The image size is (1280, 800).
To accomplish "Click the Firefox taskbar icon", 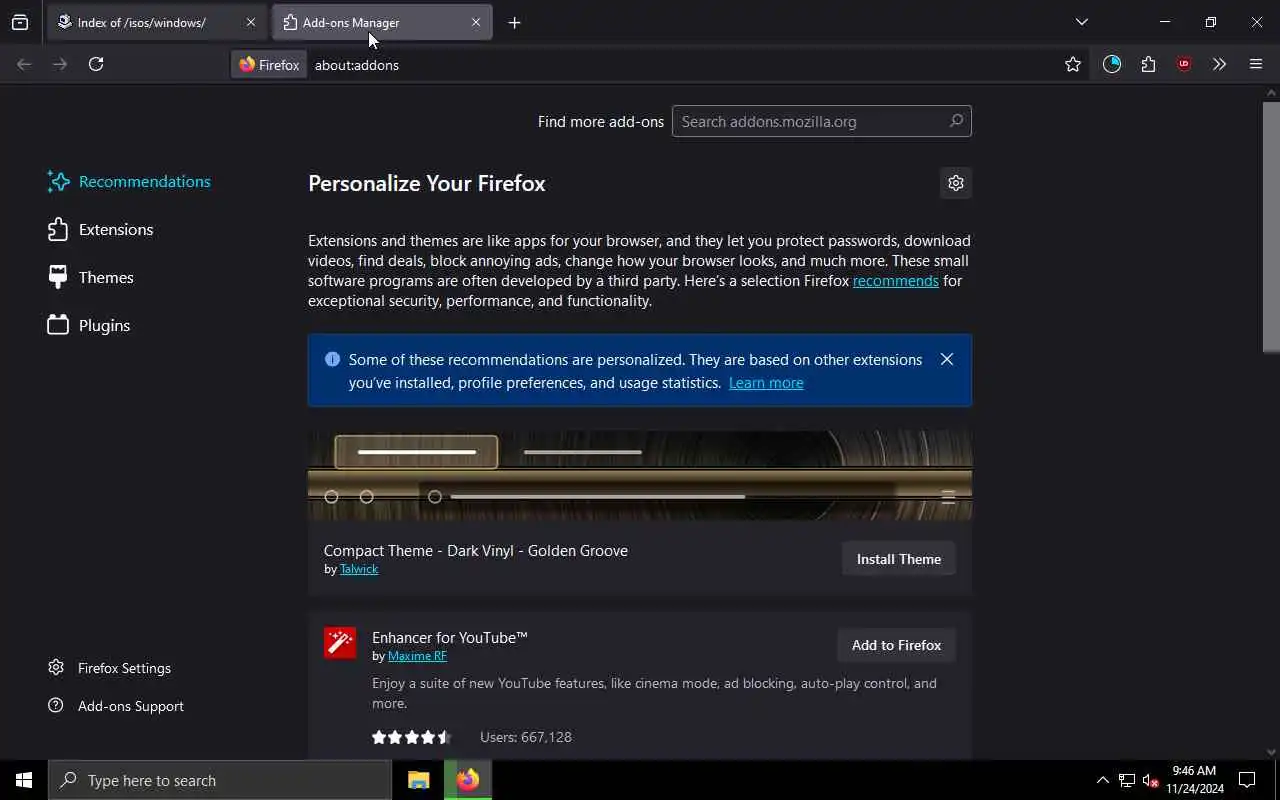I will point(468,780).
